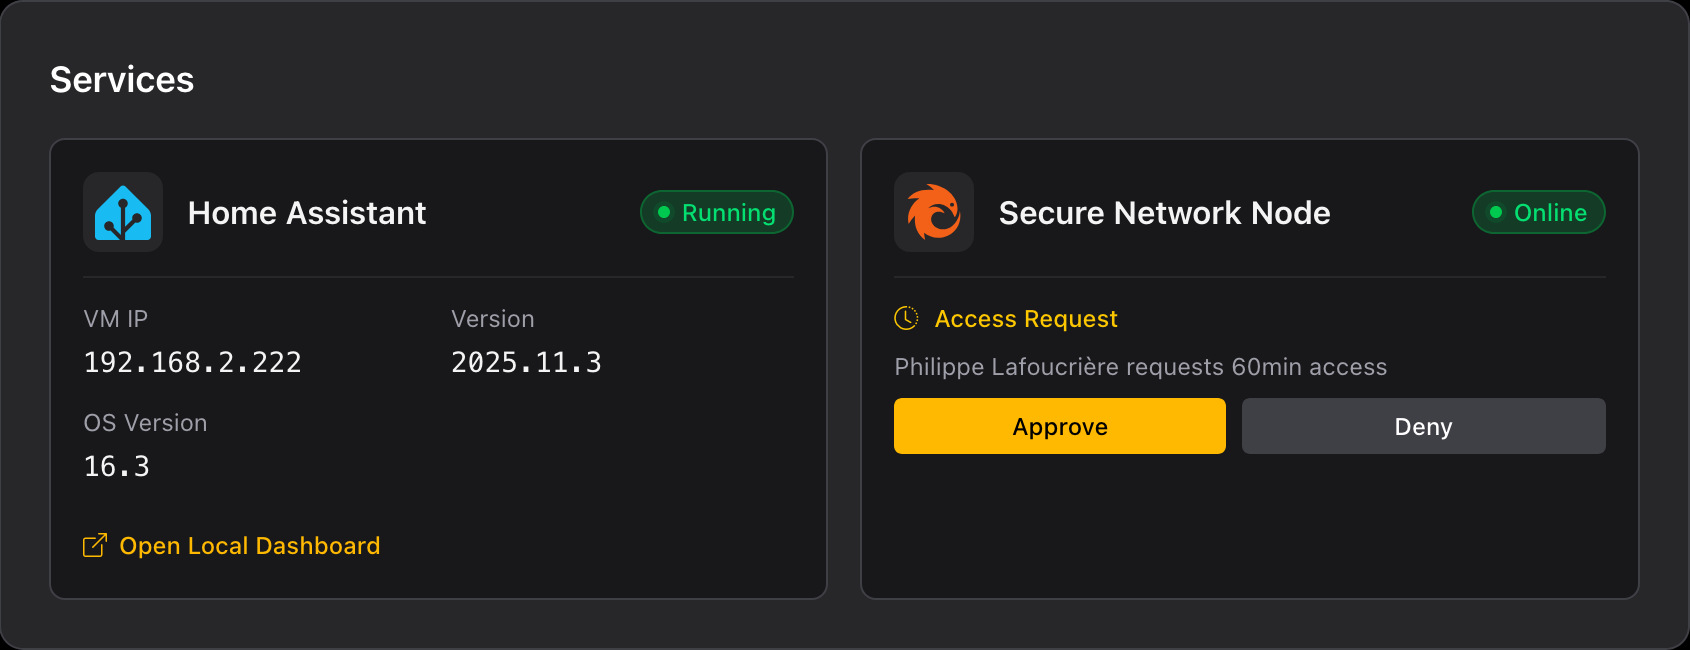Screen dimensions: 1690x650
Task: Click the green dot in the Running badge
Action: point(664,212)
